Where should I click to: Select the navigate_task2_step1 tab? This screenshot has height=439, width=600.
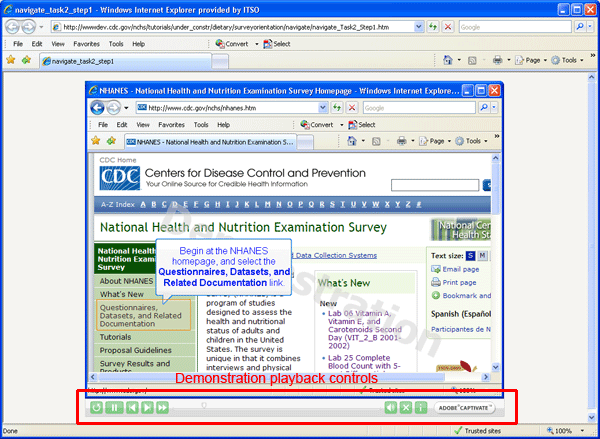125,61
